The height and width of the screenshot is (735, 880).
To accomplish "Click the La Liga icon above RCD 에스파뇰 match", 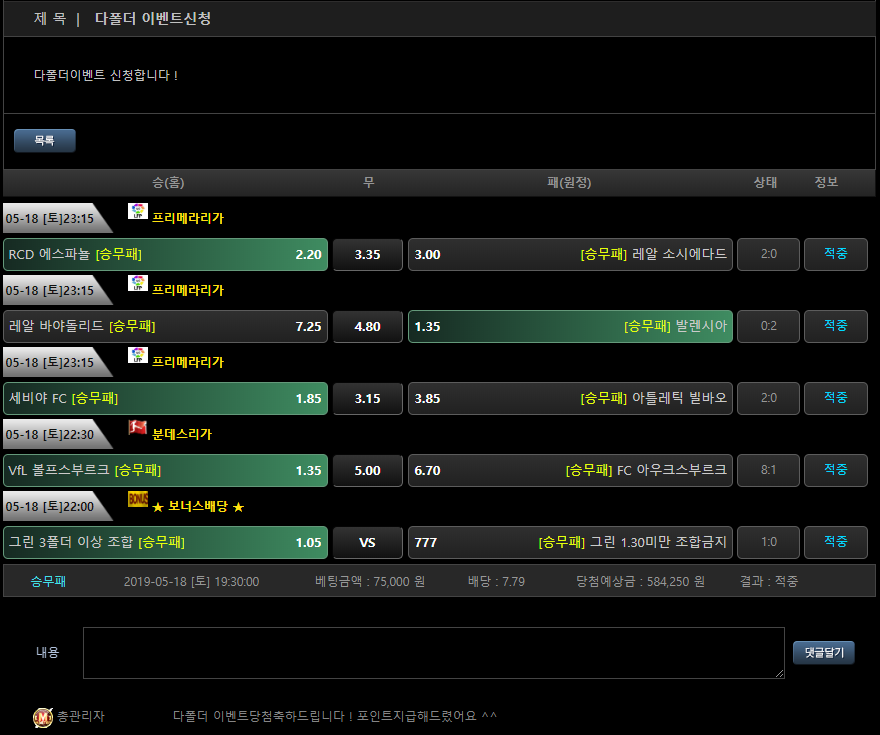I will 138,211.
